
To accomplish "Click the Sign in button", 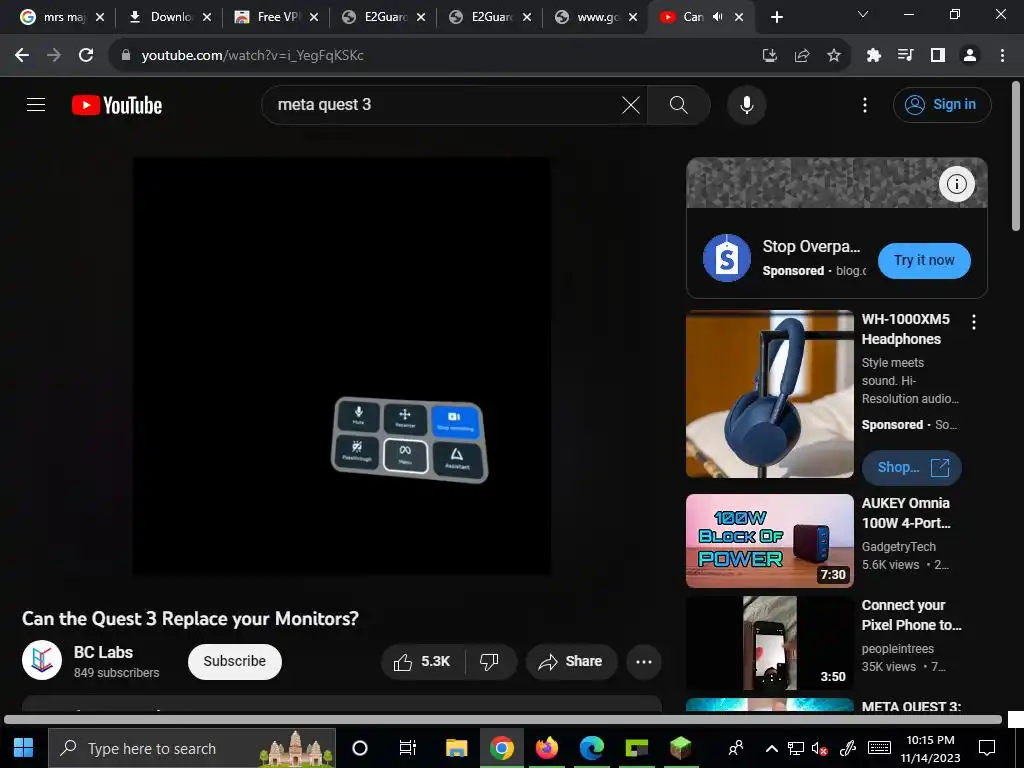I will pyautogui.click(x=942, y=104).
